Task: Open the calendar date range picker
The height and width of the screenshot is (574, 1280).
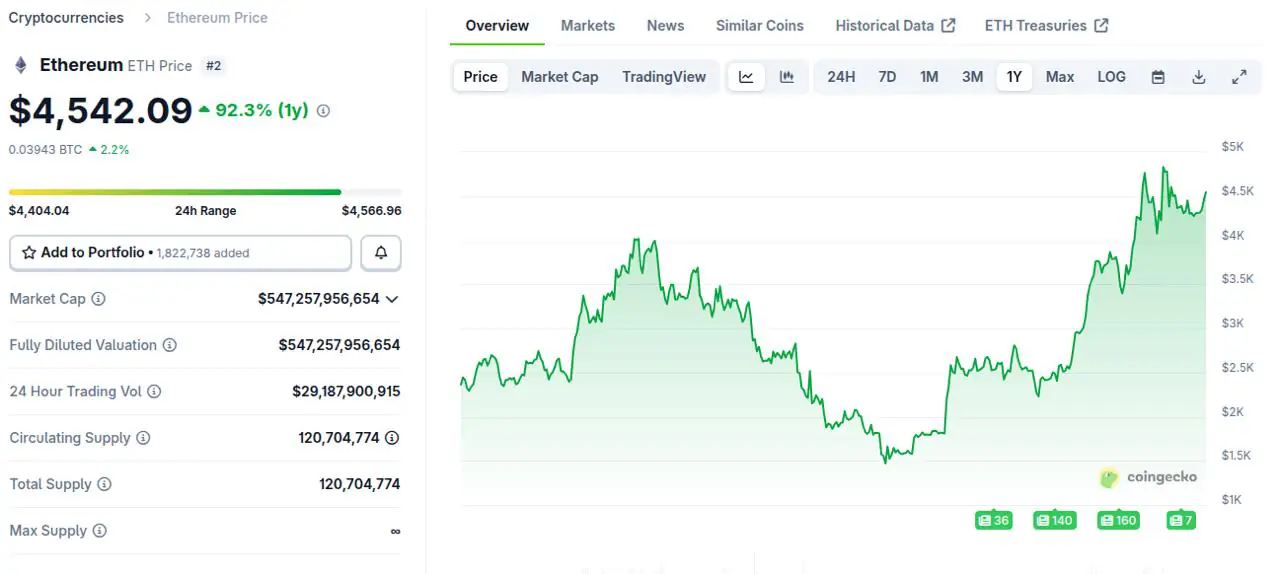Action: coord(1158,77)
